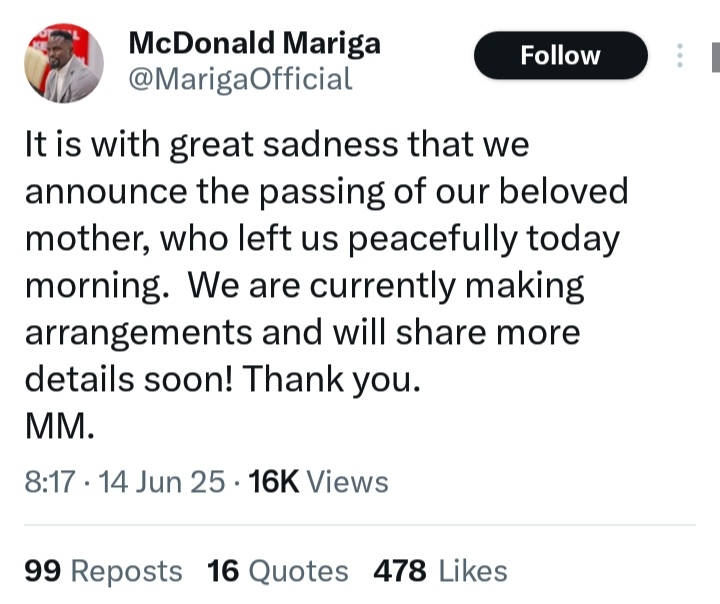View the 16 Quotes list
This screenshot has width=720, height=604.
pos(277,571)
